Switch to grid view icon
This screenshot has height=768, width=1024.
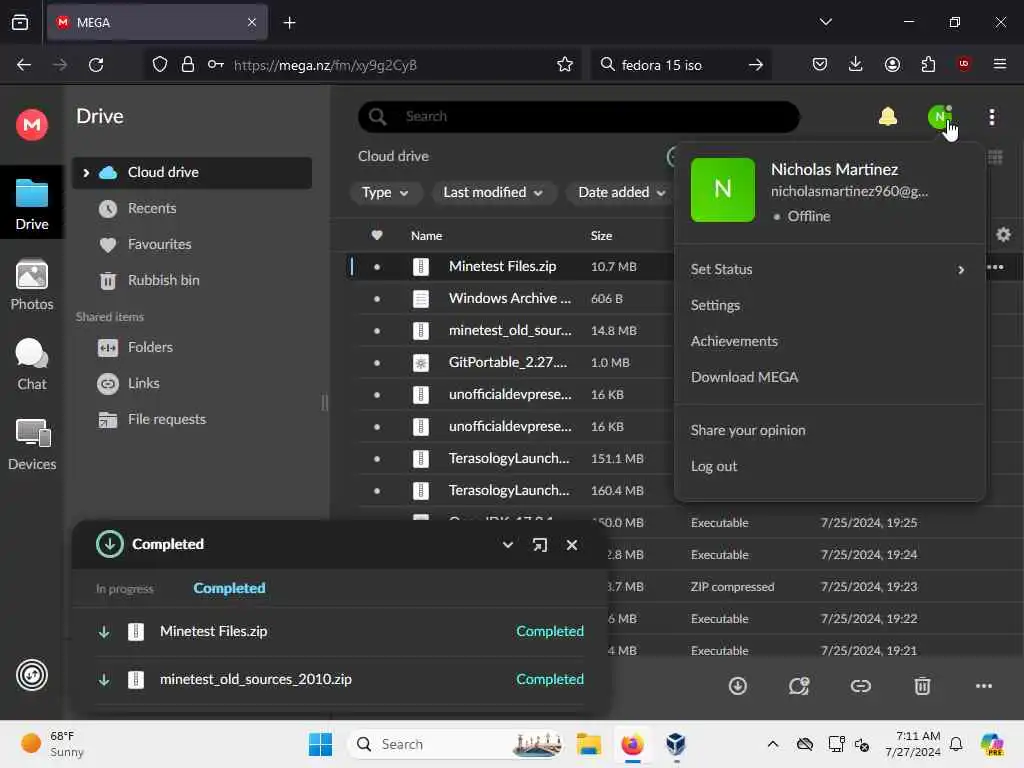point(995,157)
